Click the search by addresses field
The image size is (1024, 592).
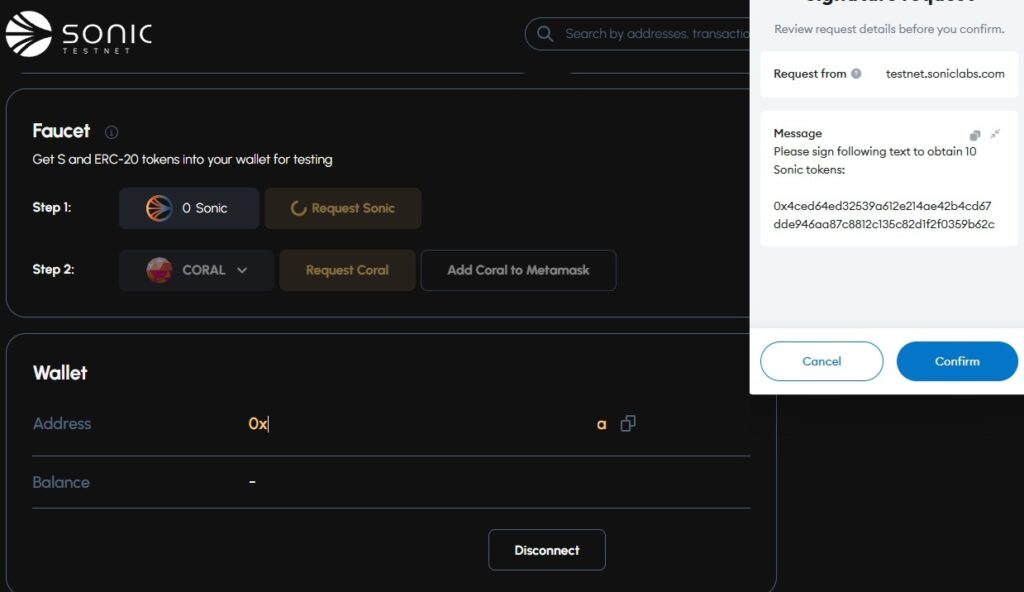(x=637, y=33)
